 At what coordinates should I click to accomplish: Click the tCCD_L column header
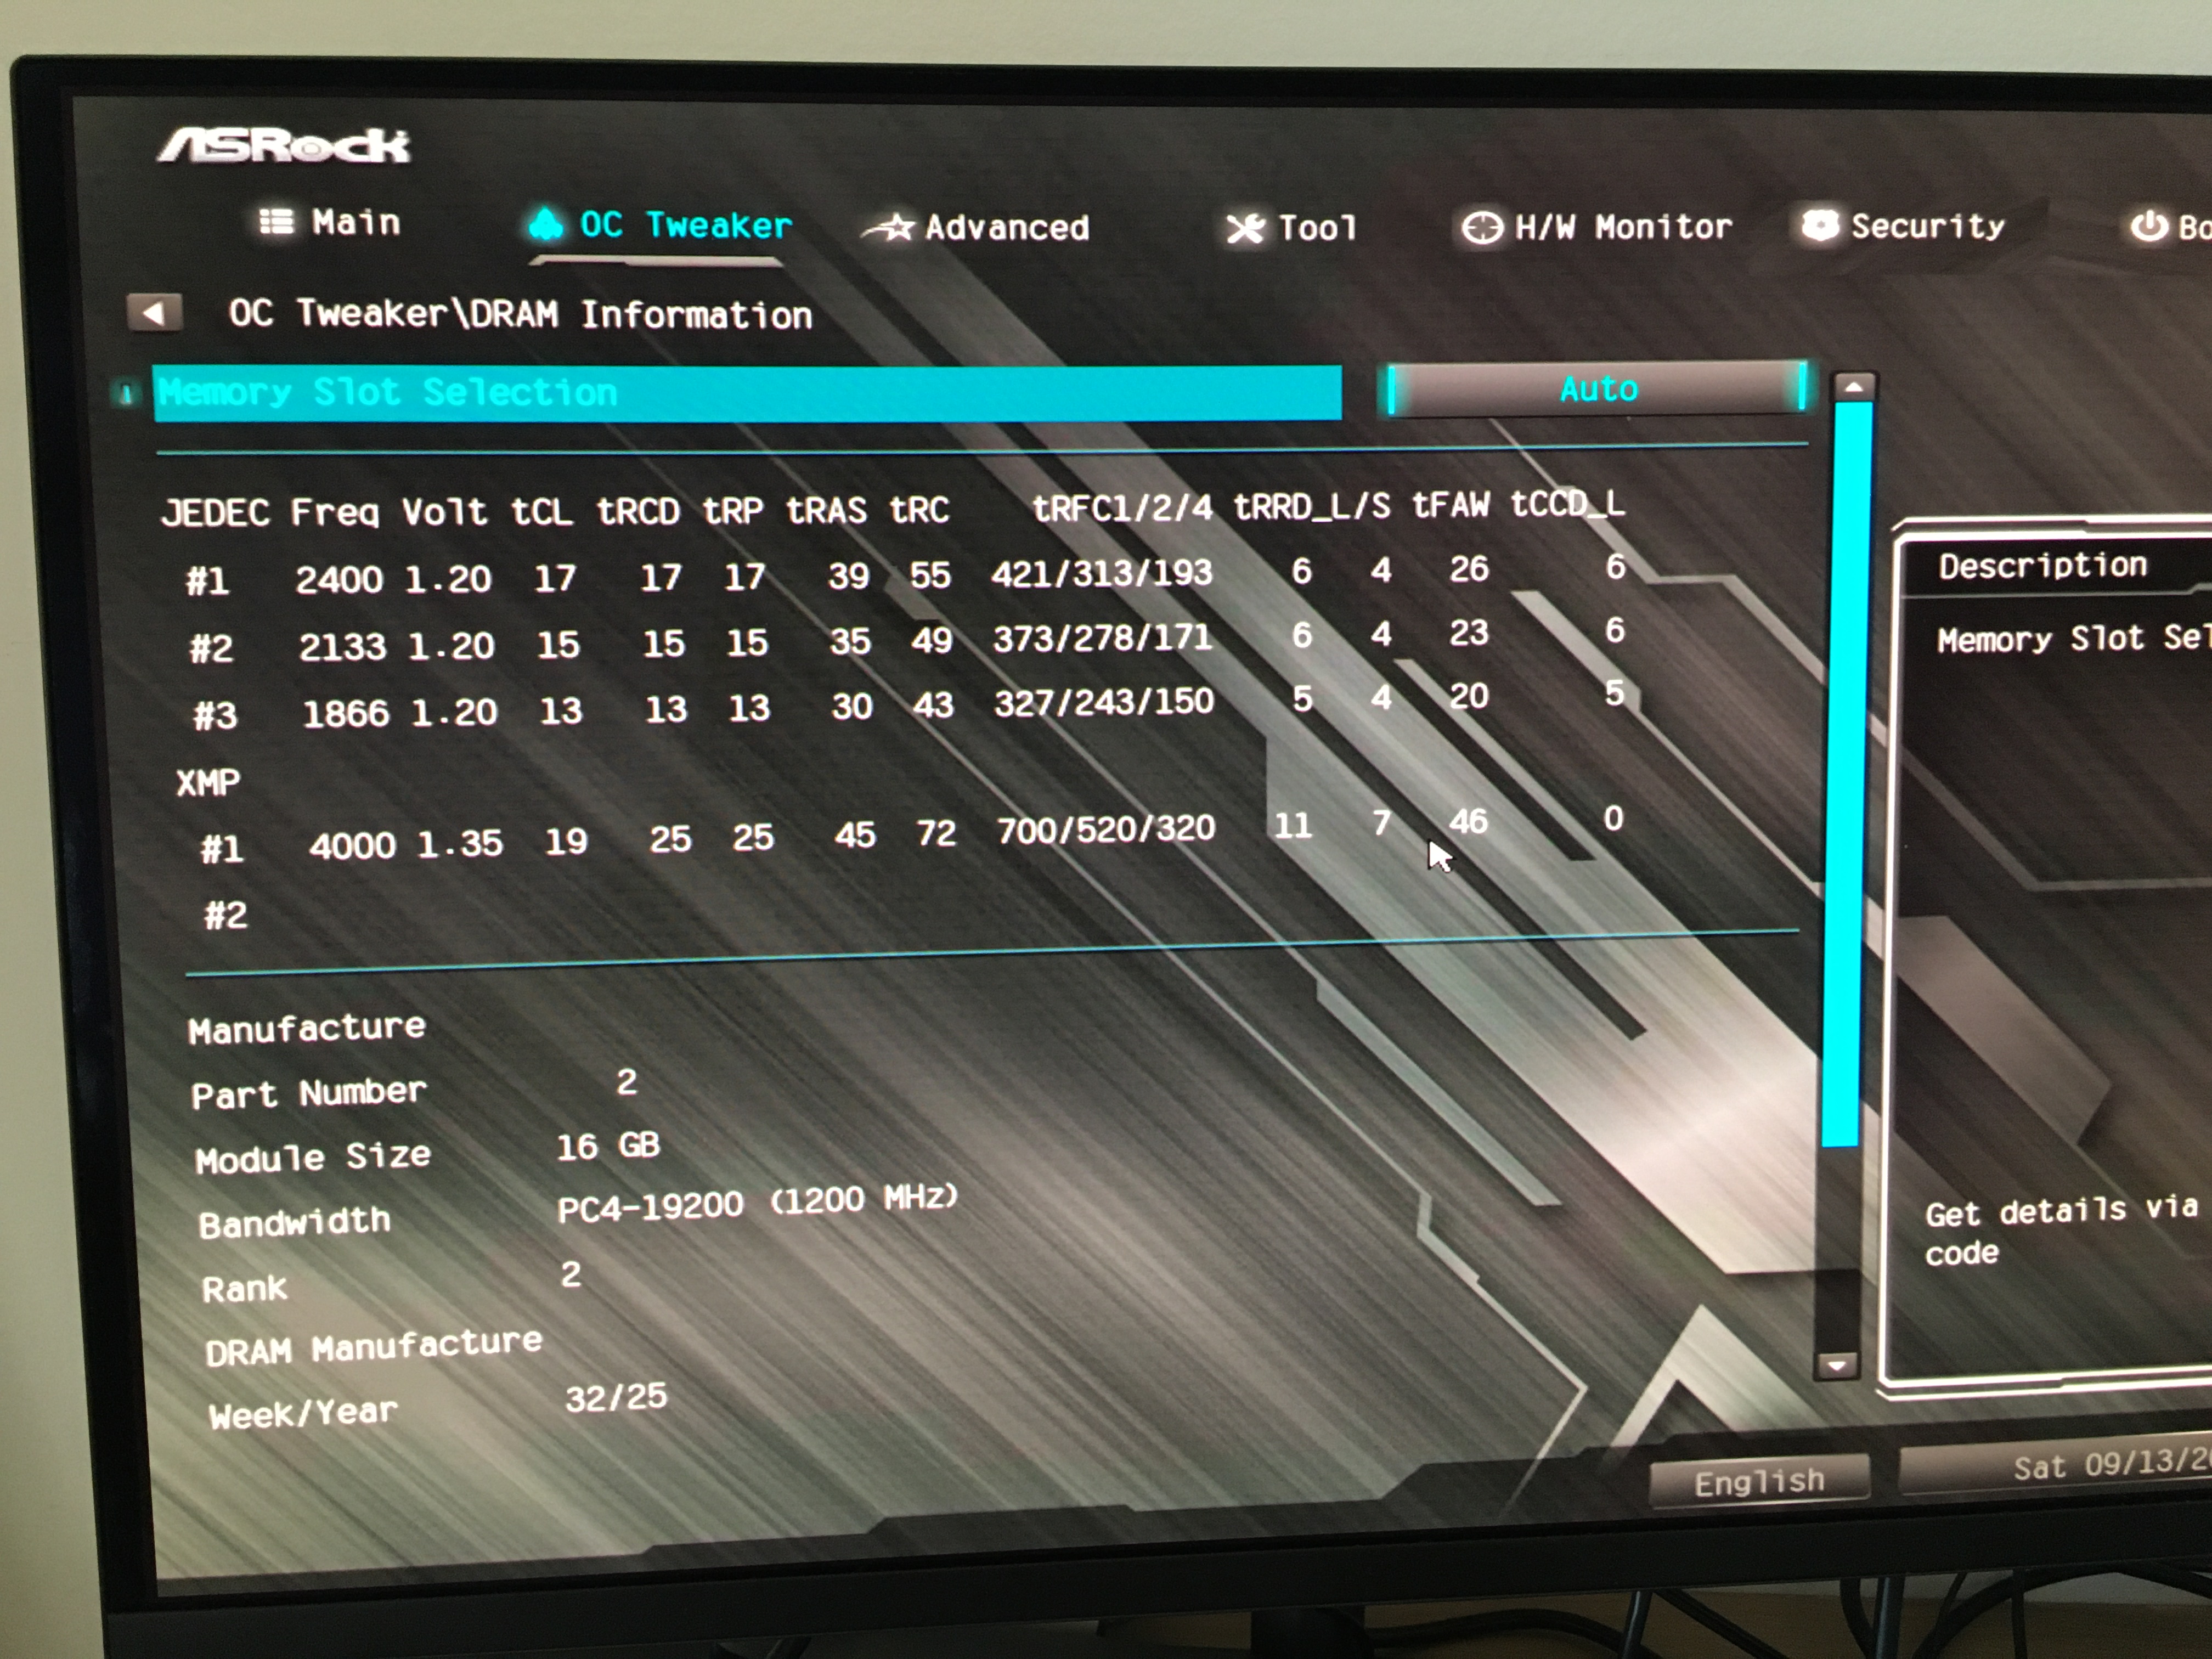[1567, 503]
